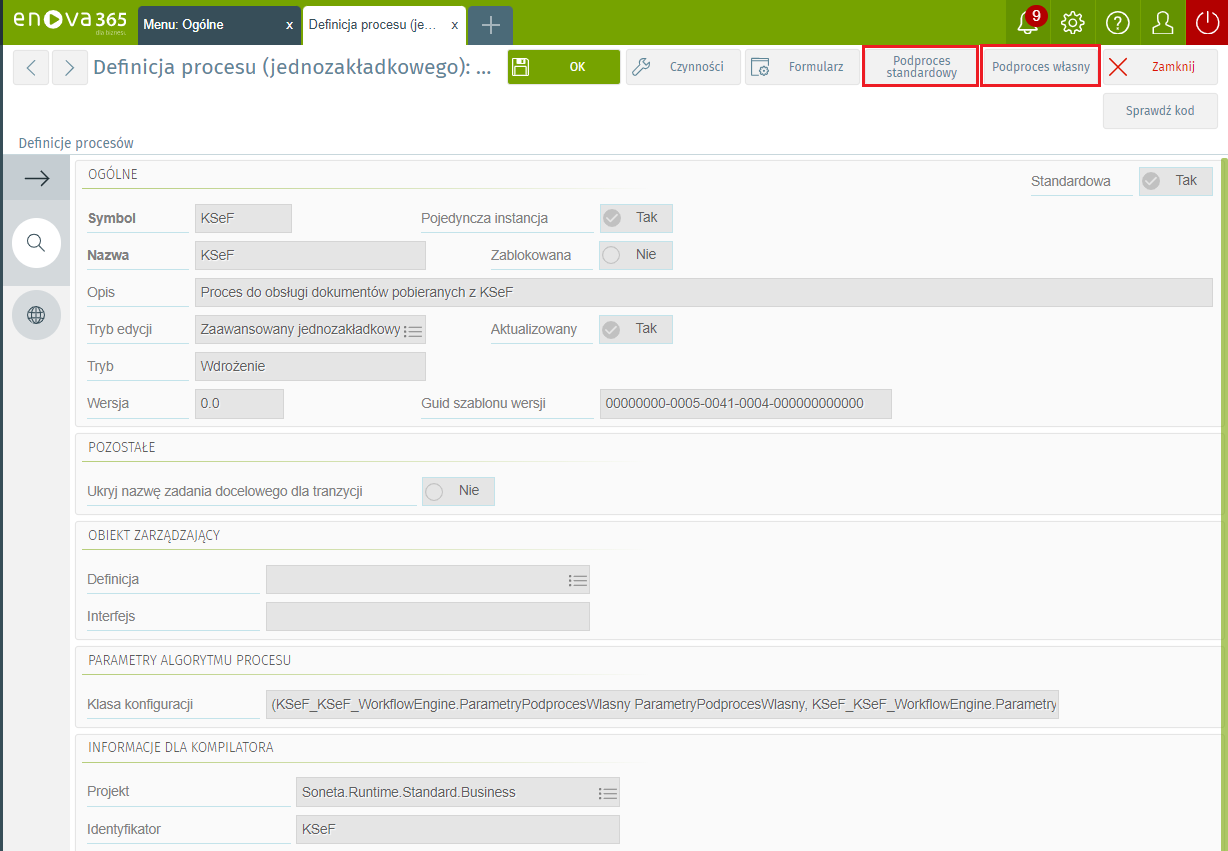Toggle the Pojedyncza instancja switch
Viewport: 1228px width, 851px height.
point(635,218)
